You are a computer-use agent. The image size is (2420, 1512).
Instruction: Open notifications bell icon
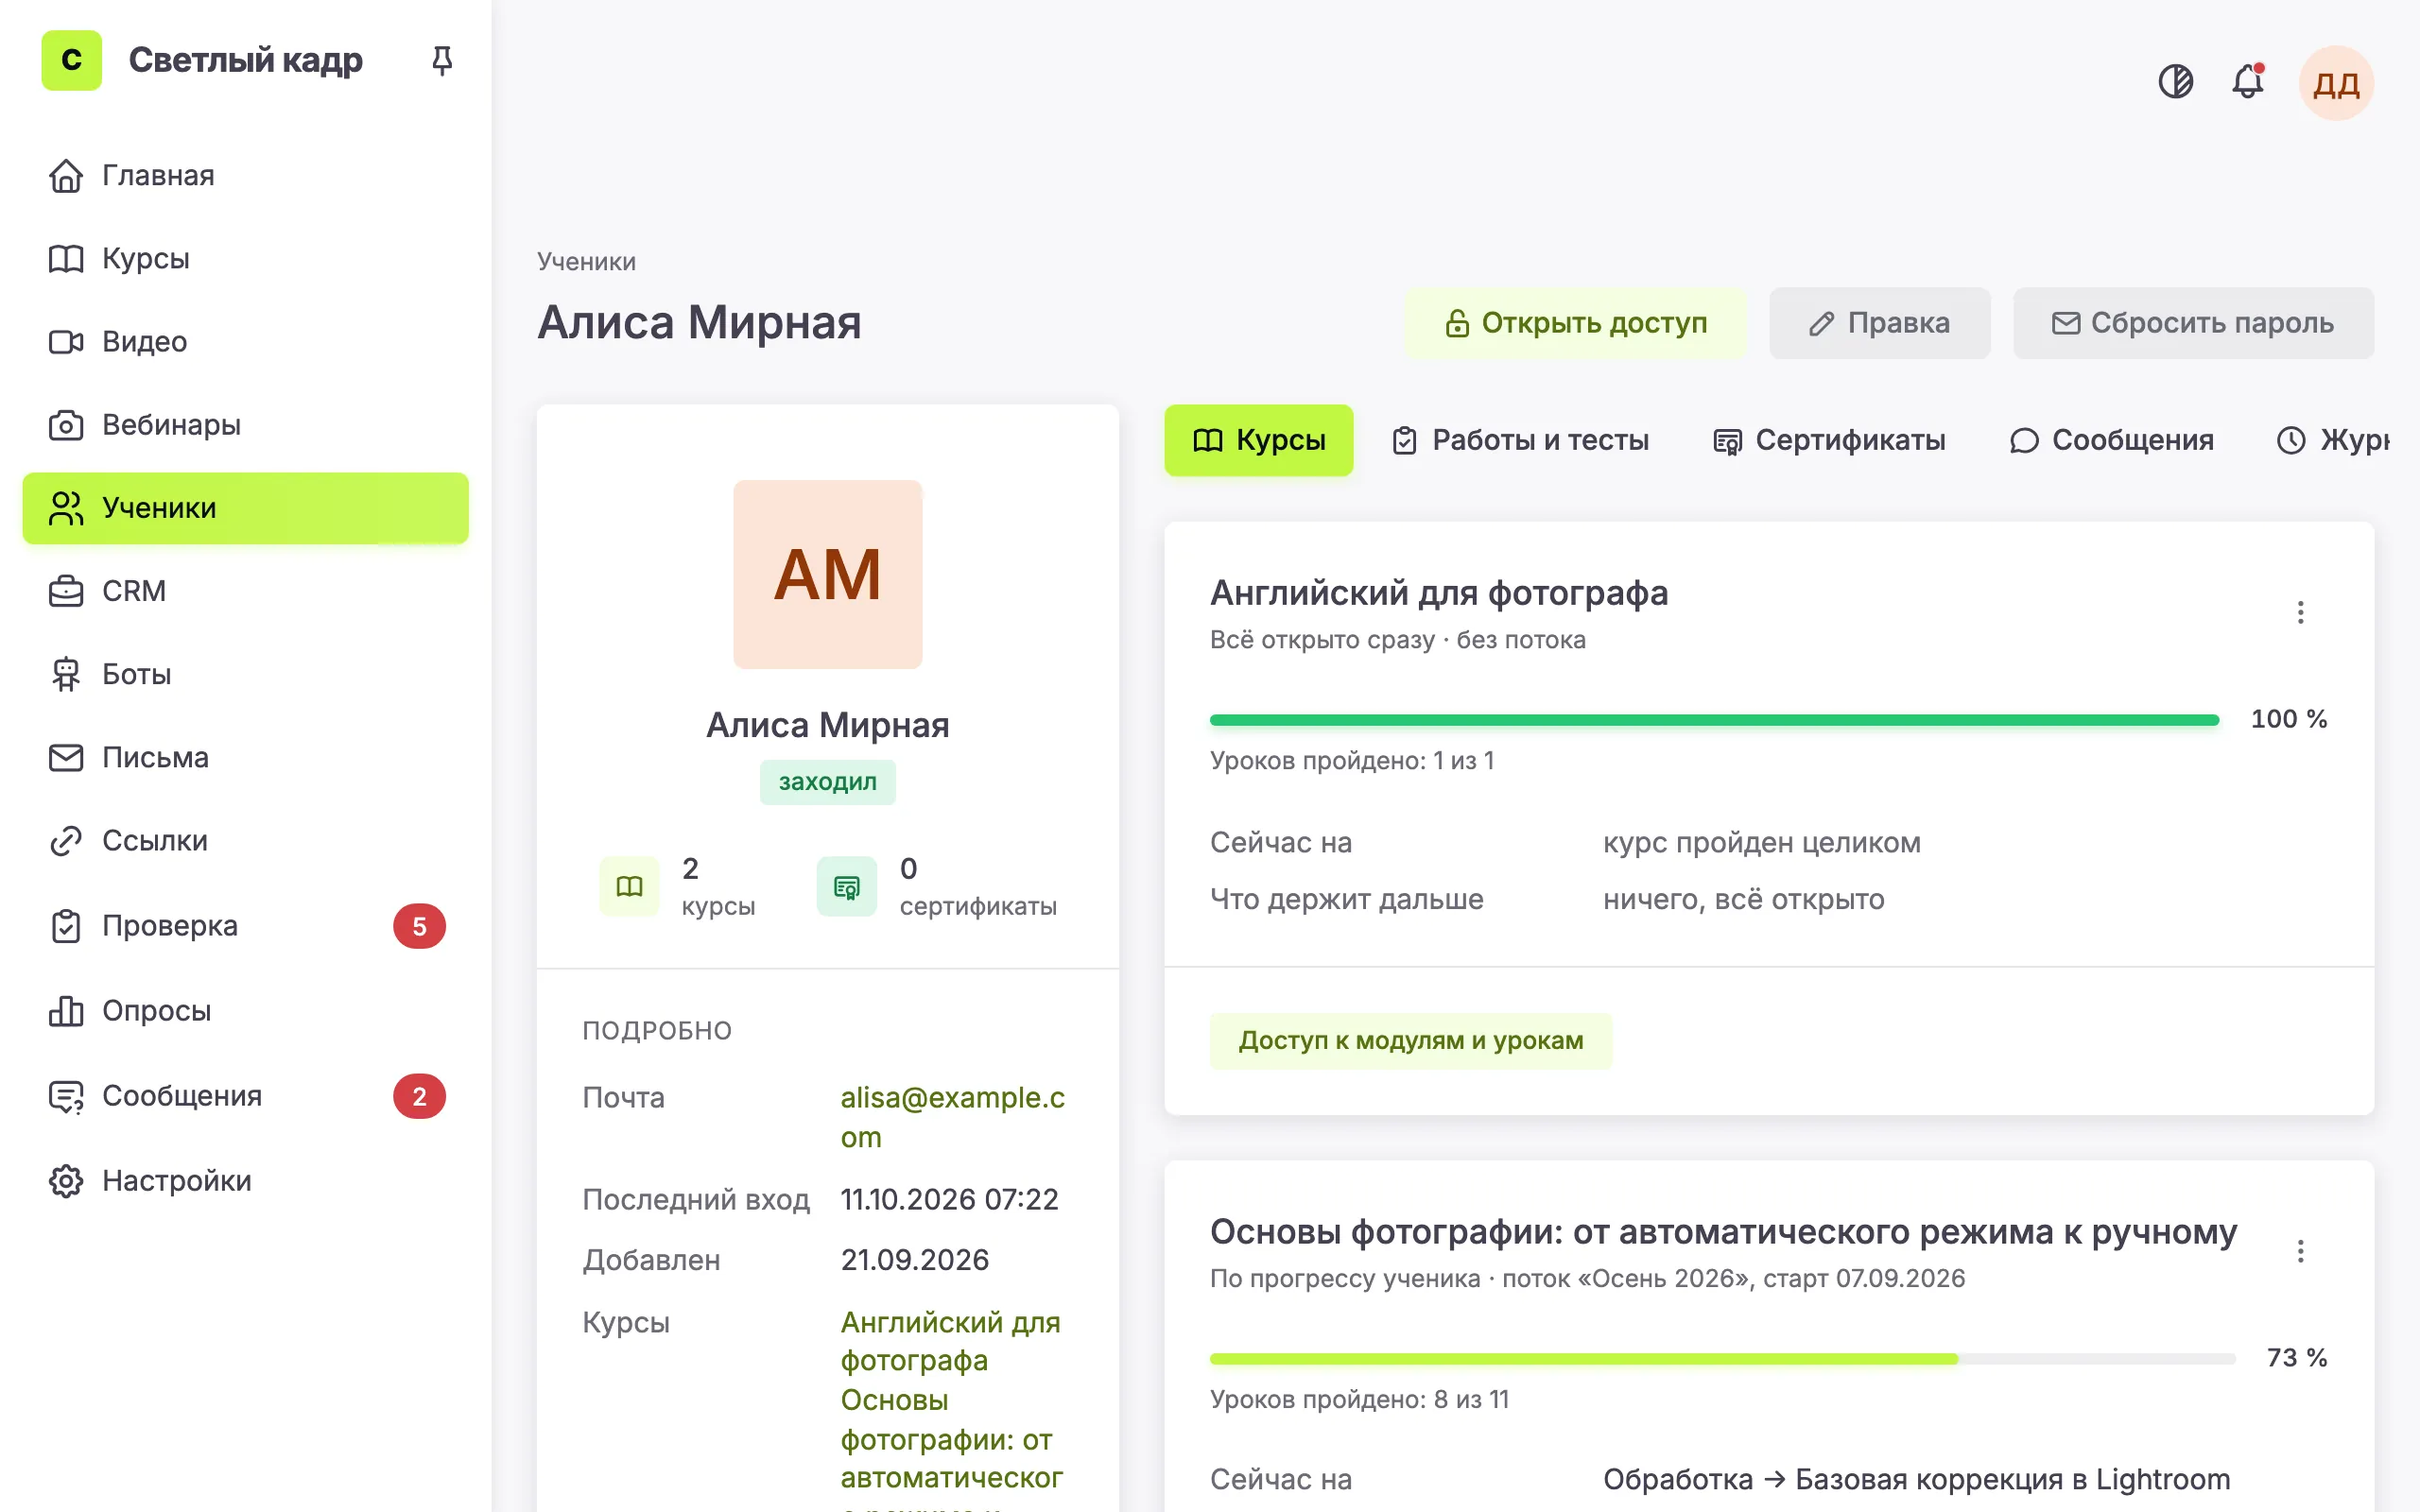point(2248,81)
